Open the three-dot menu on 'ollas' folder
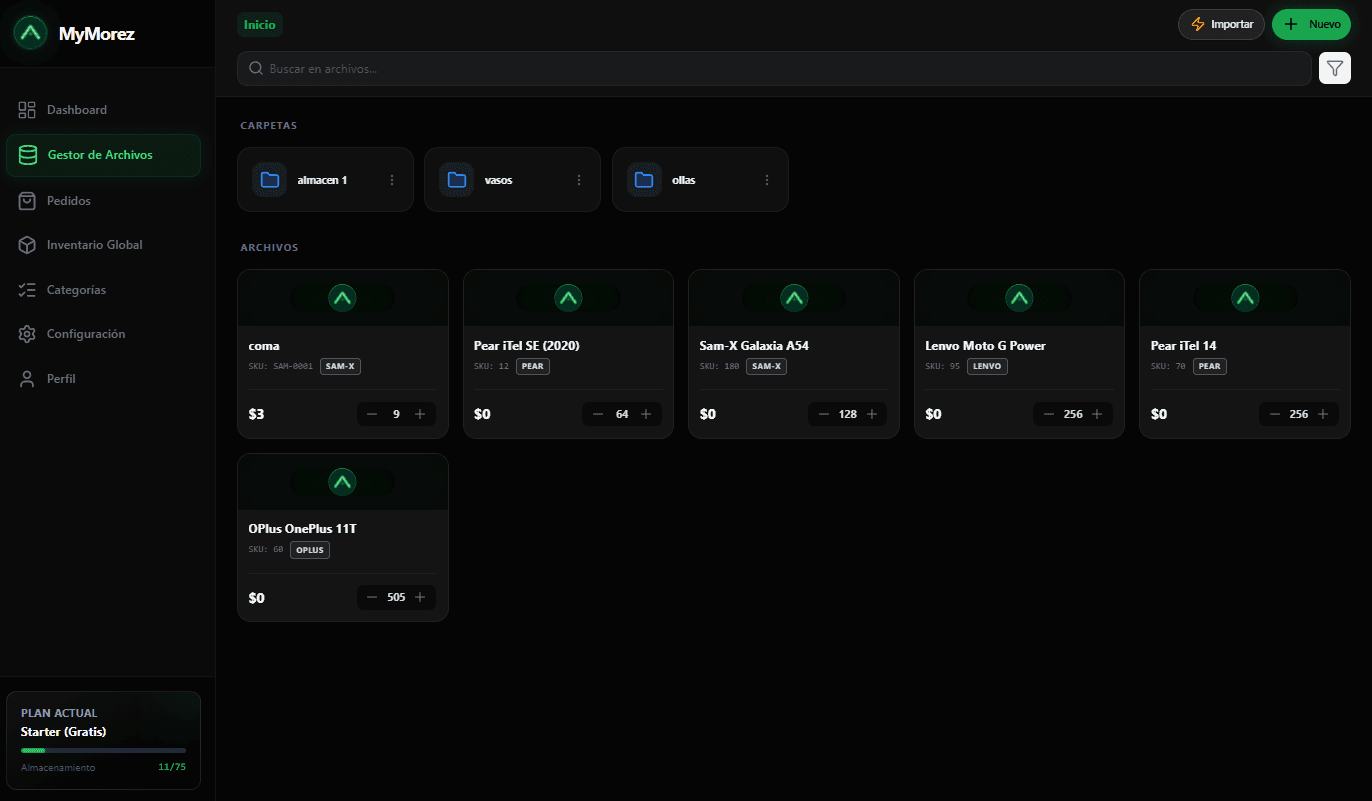This screenshot has height=801, width=1372. 767,179
